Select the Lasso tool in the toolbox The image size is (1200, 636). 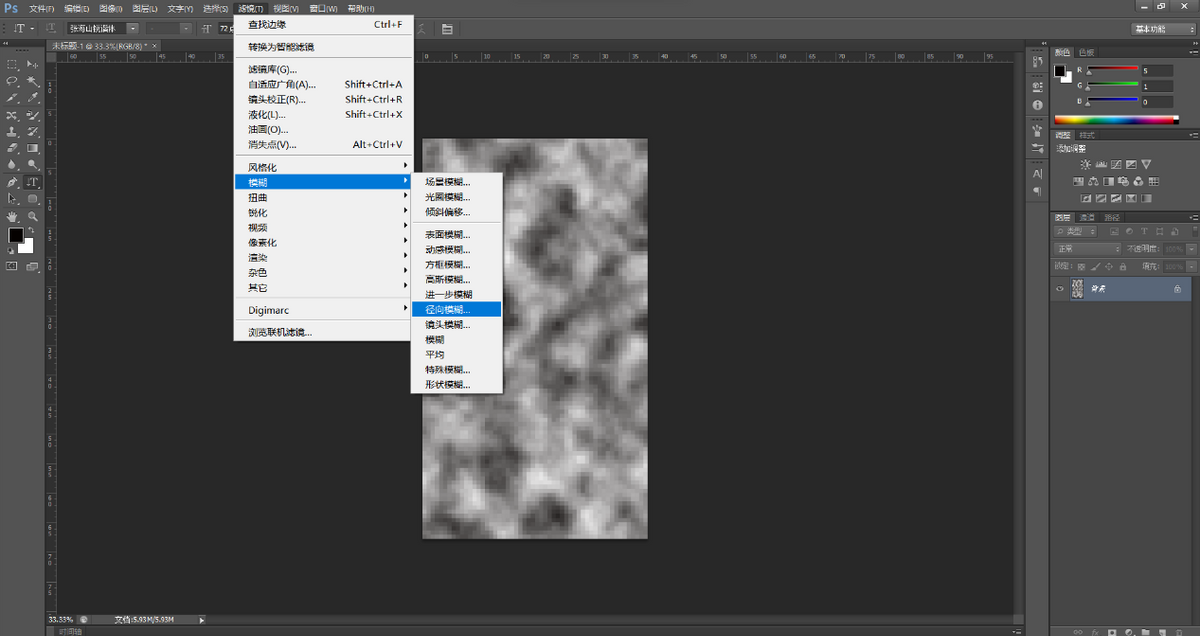pyautogui.click(x=12, y=81)
